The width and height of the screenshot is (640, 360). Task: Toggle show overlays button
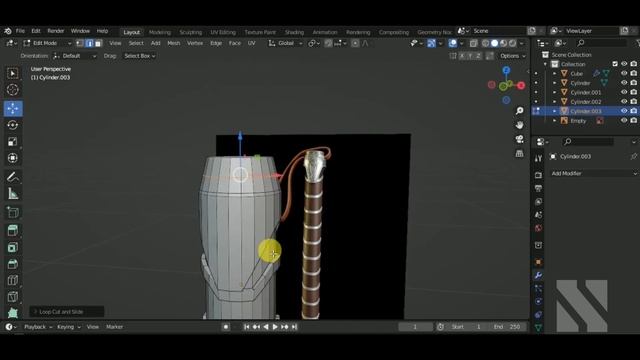coord(453,43)
